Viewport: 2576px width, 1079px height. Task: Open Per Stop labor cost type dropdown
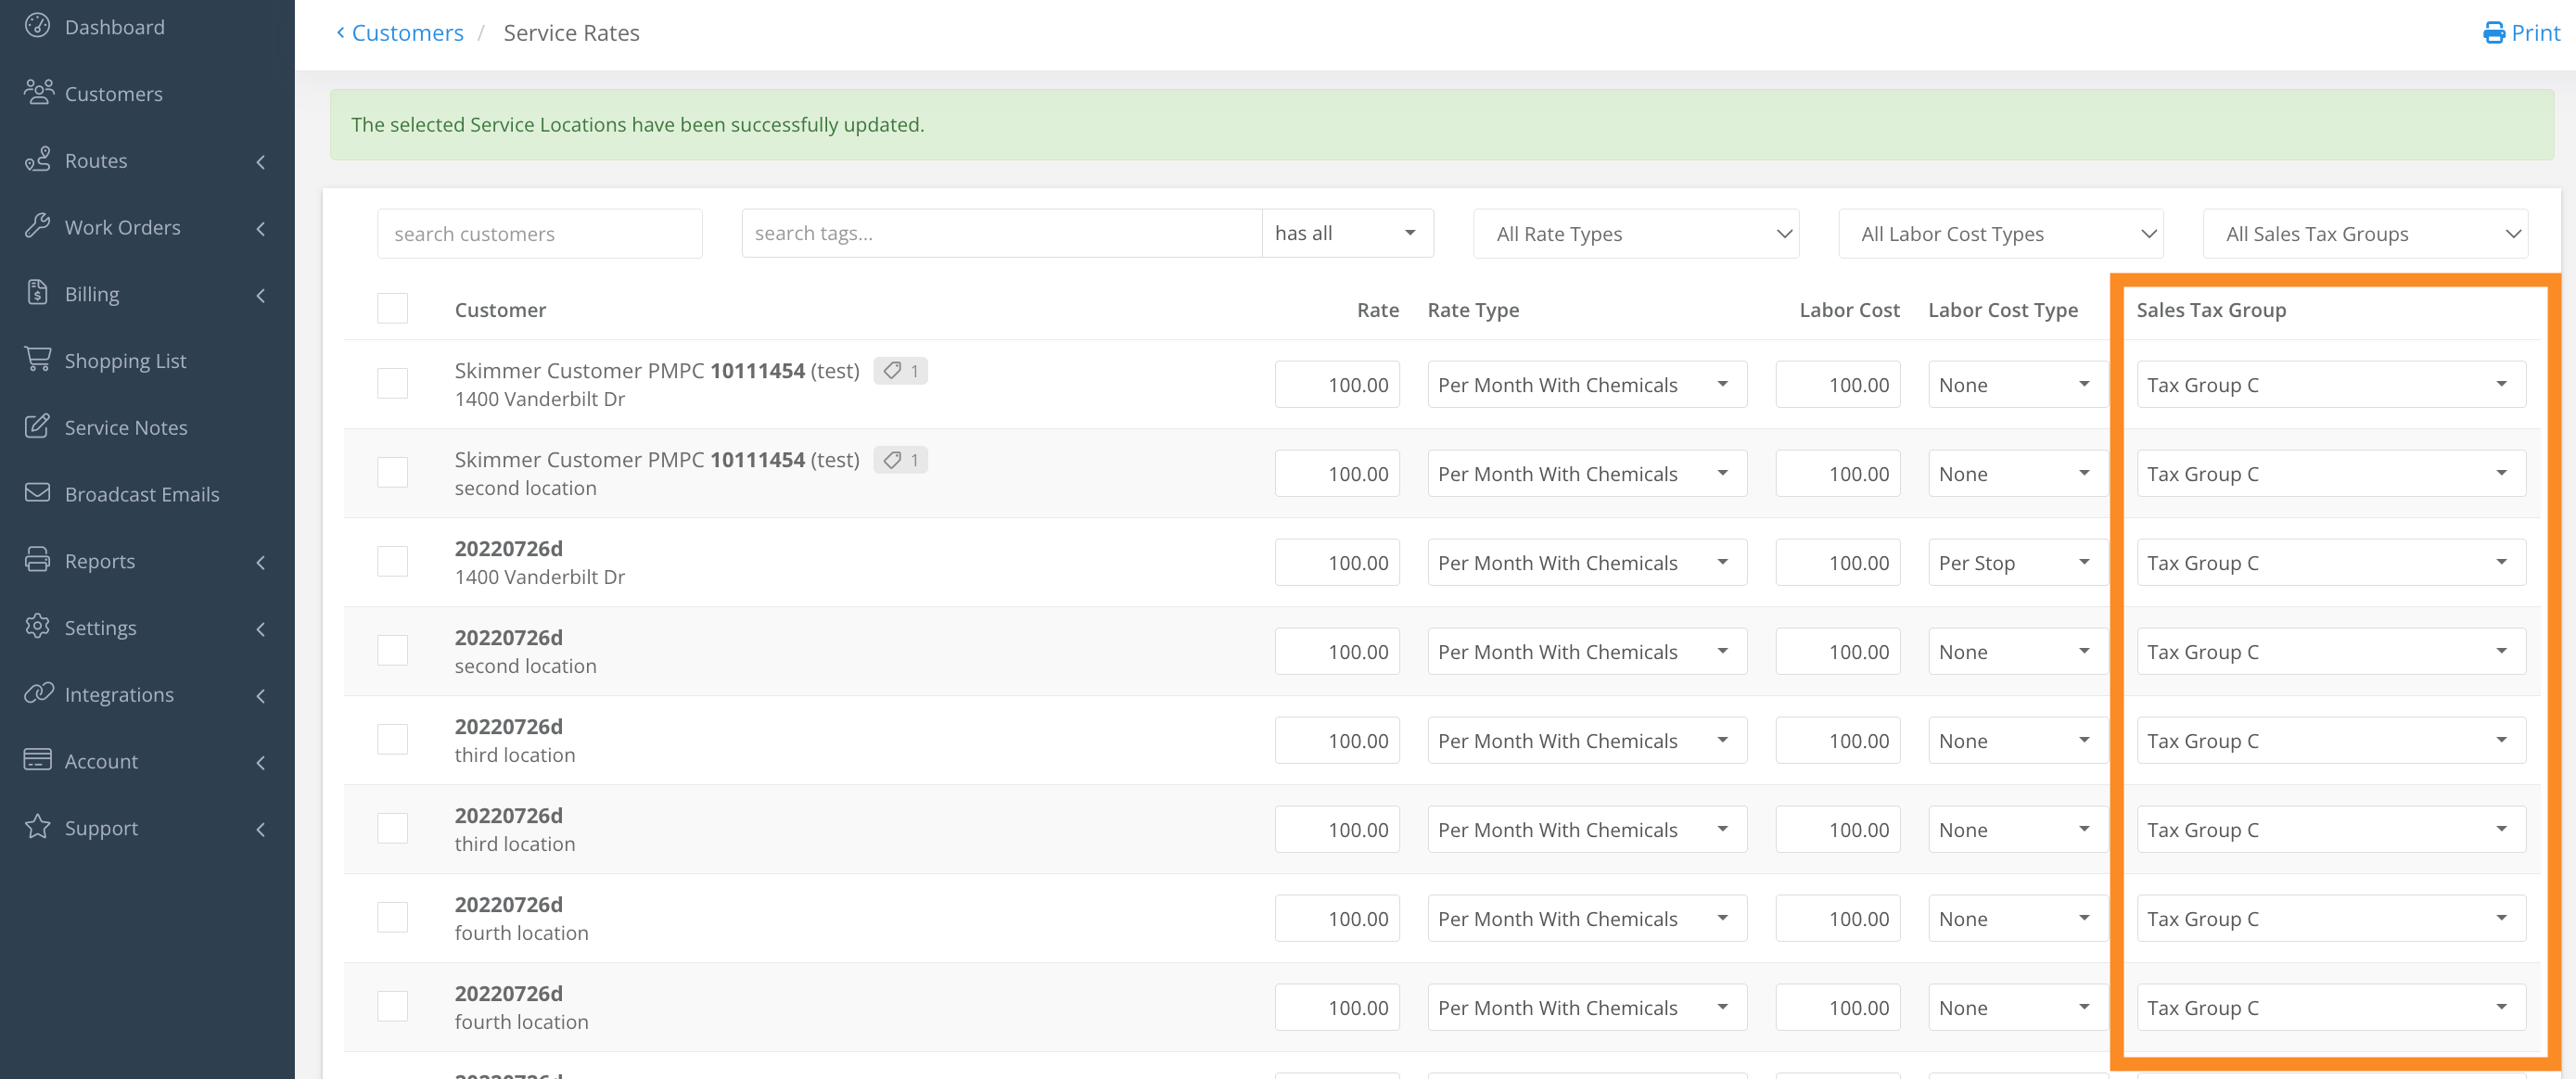point(2017,562)
